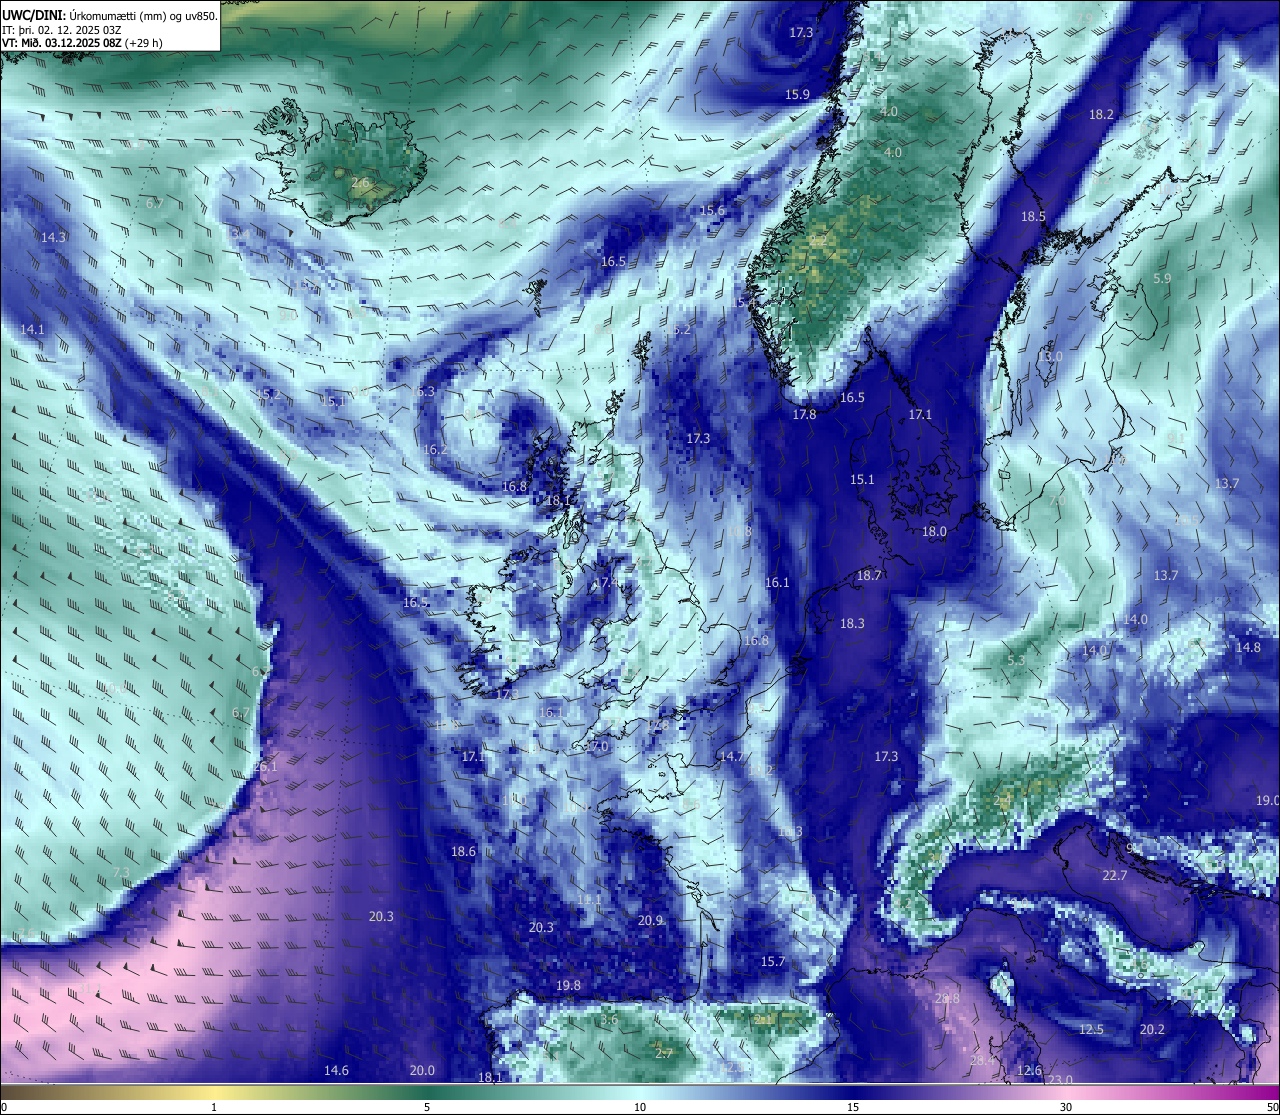
Task: Click the 14.7 value on the map
Action: click(x=731, y=757)
